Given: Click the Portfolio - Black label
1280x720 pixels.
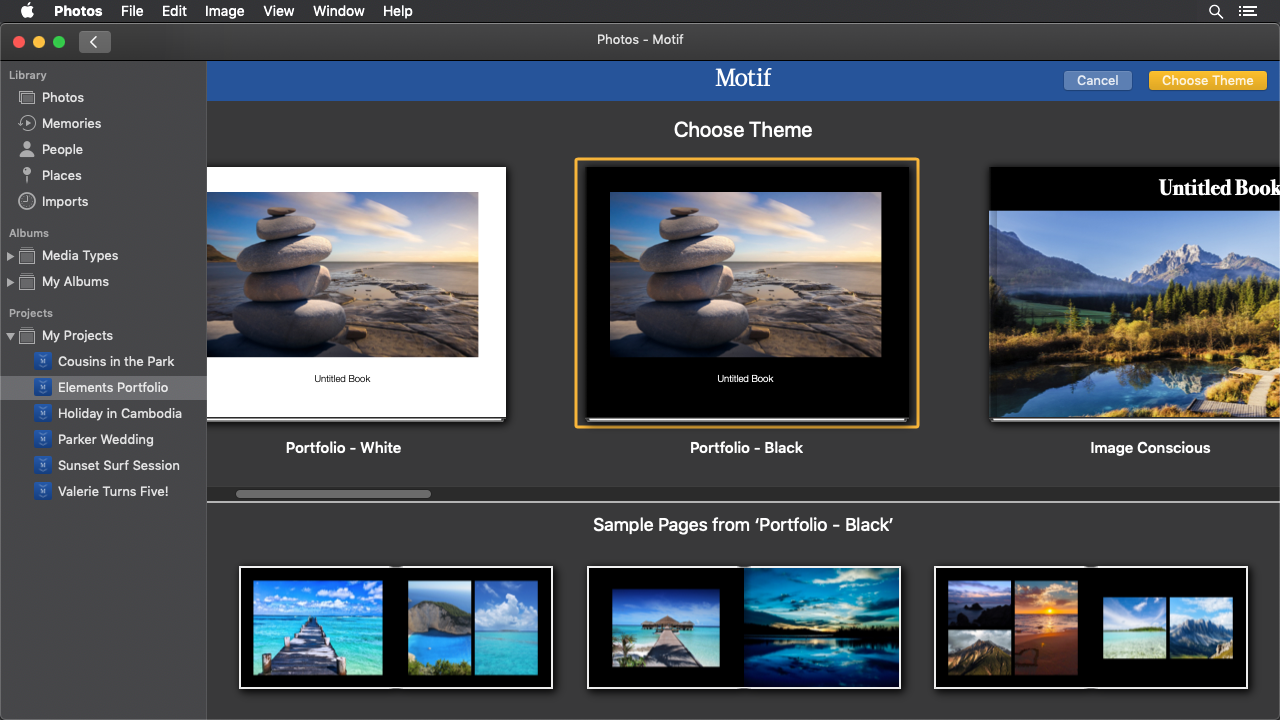Looking at the screenshot, I should pyautogui.click(x=746, y=448).
